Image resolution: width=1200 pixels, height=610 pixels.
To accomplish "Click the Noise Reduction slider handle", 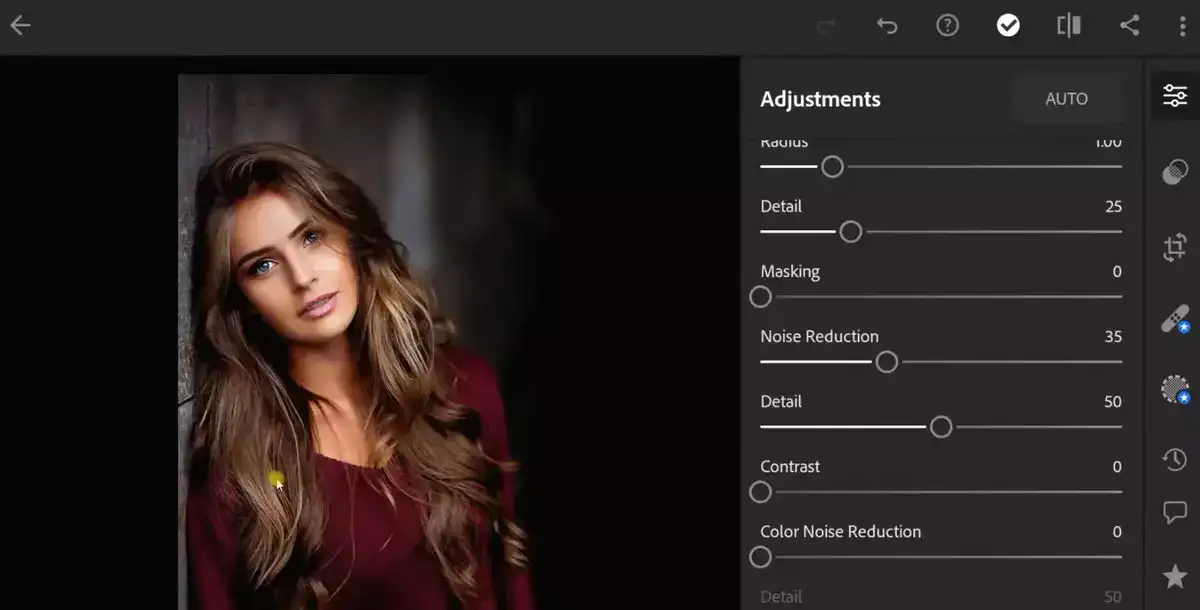I will click(886, 362).
